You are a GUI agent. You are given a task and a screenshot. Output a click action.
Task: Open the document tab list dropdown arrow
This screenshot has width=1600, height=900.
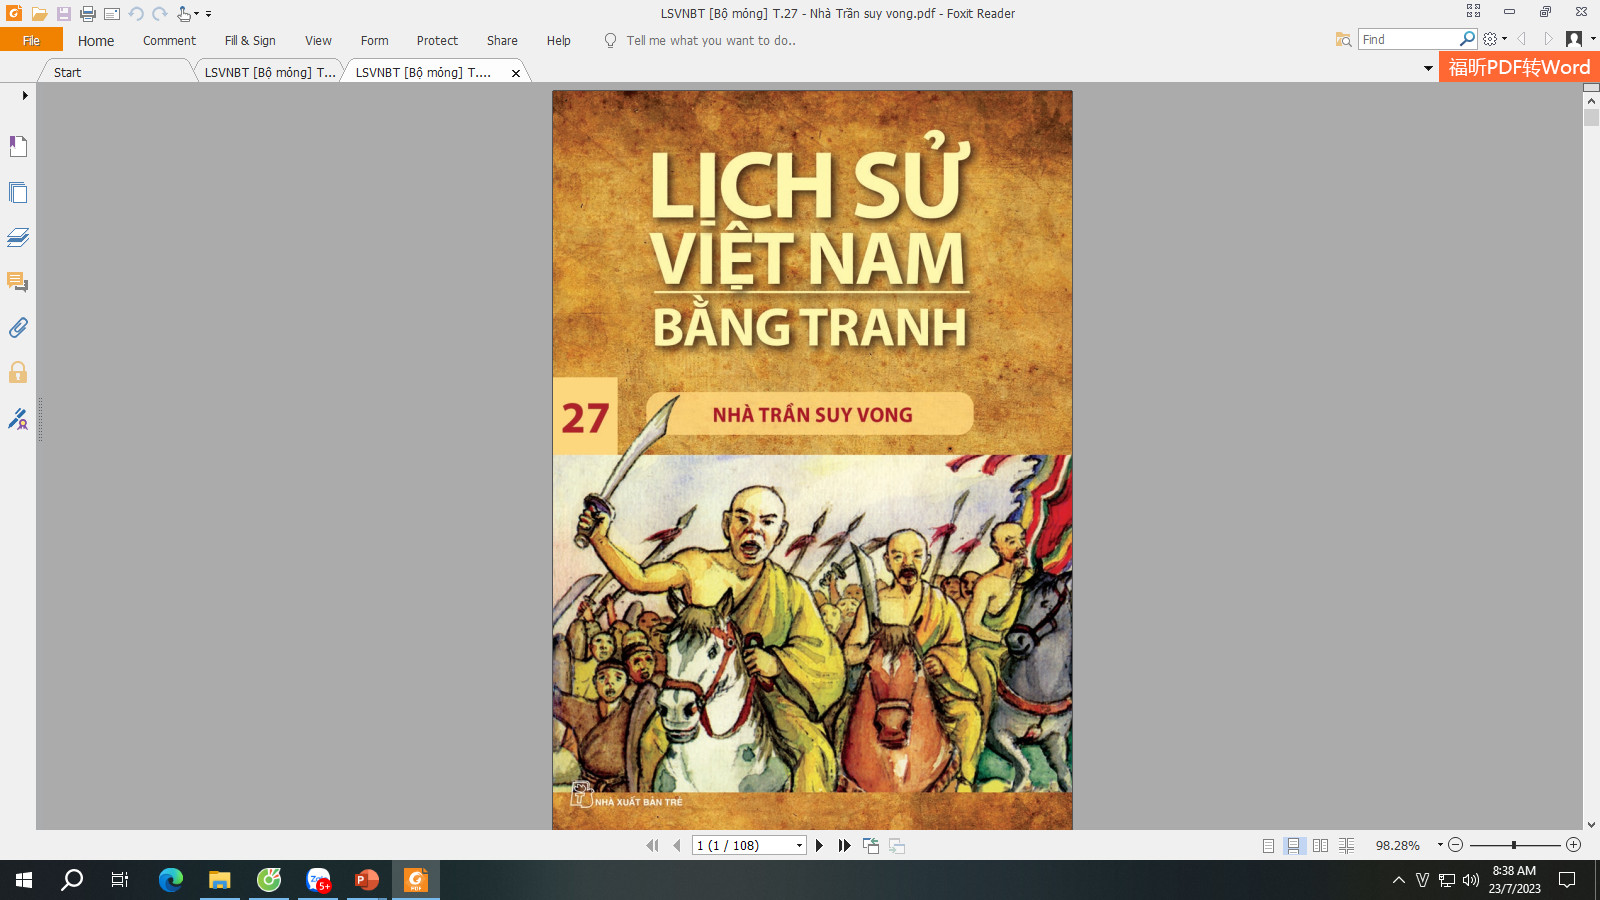pyautogui.click(x=1428, y=68)
